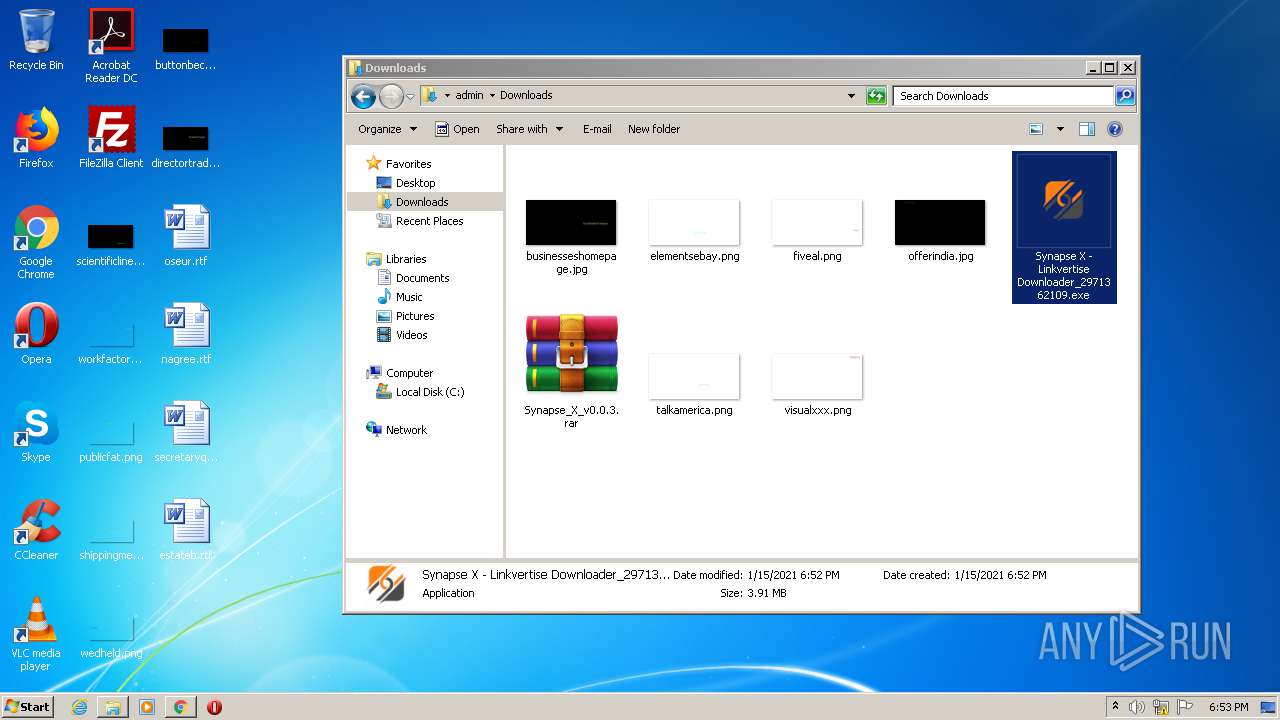Select talkamerica.png thumbnail
The height and width of the screenshot is (720, 1280).
tap(694, 384)
